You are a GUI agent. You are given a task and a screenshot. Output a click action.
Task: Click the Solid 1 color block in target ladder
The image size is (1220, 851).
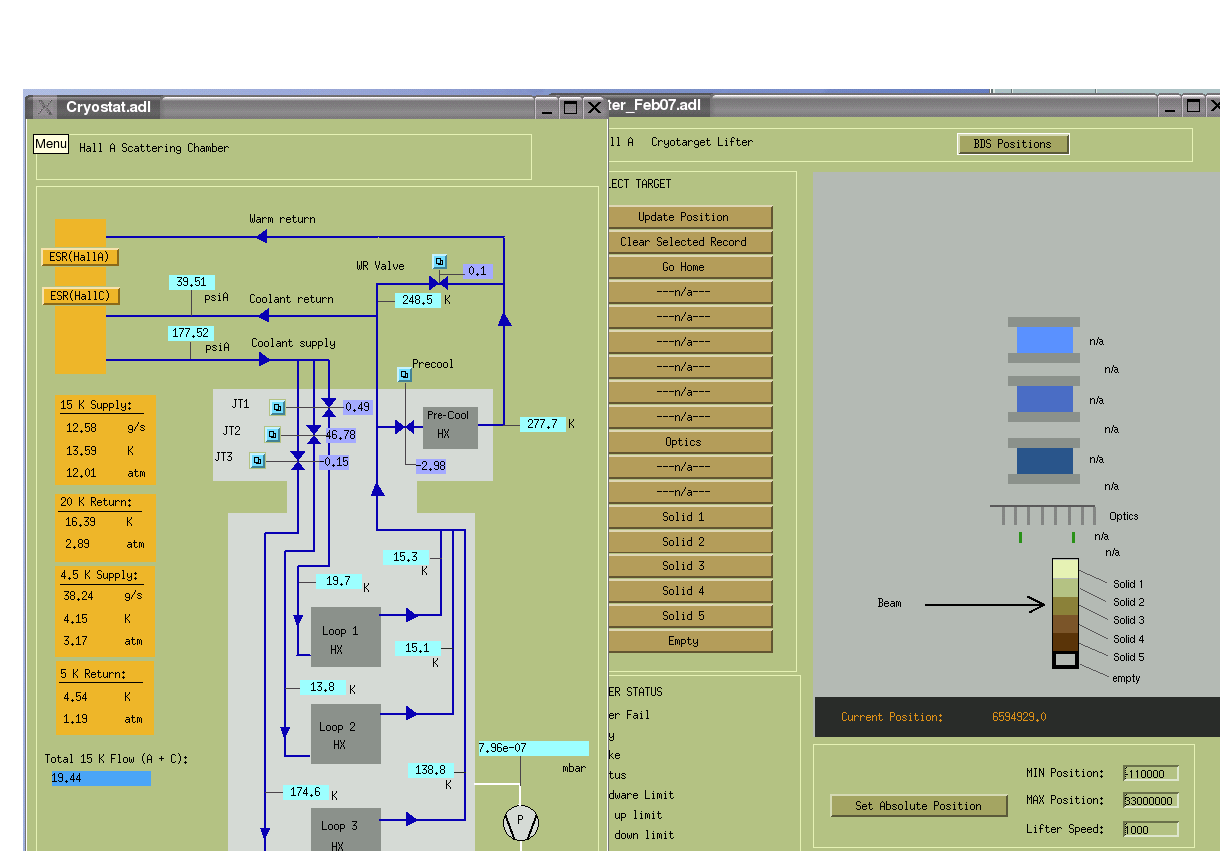[x=1065, y=569]
